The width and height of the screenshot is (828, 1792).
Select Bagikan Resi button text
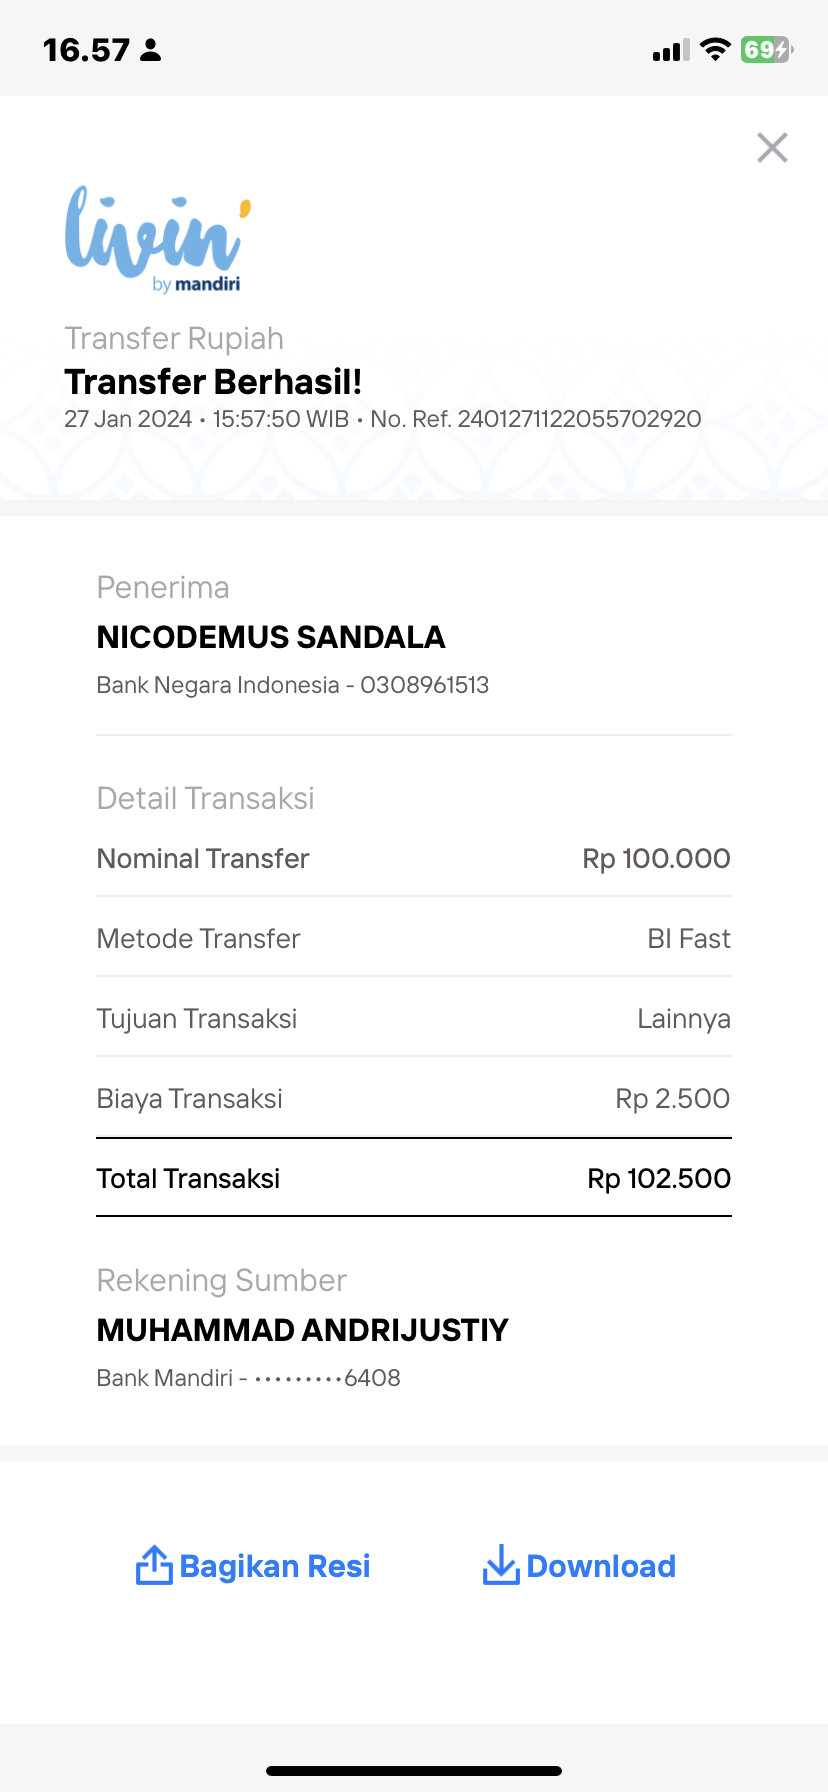275,1566
